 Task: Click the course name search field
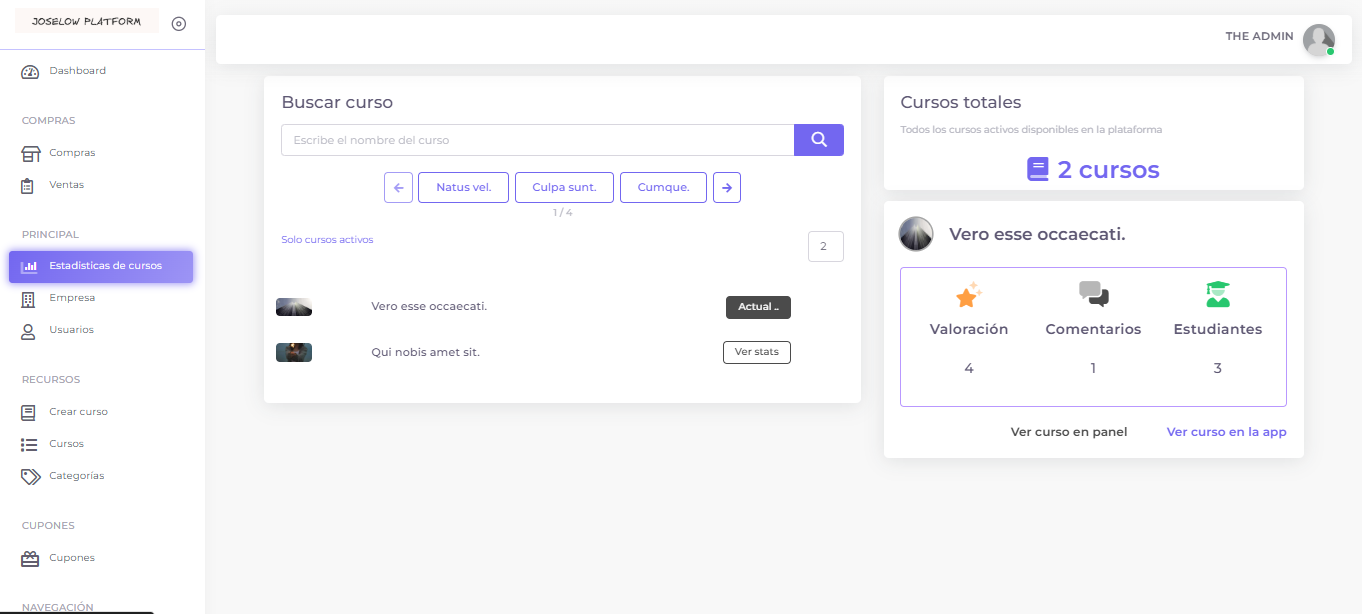point(537,140)
